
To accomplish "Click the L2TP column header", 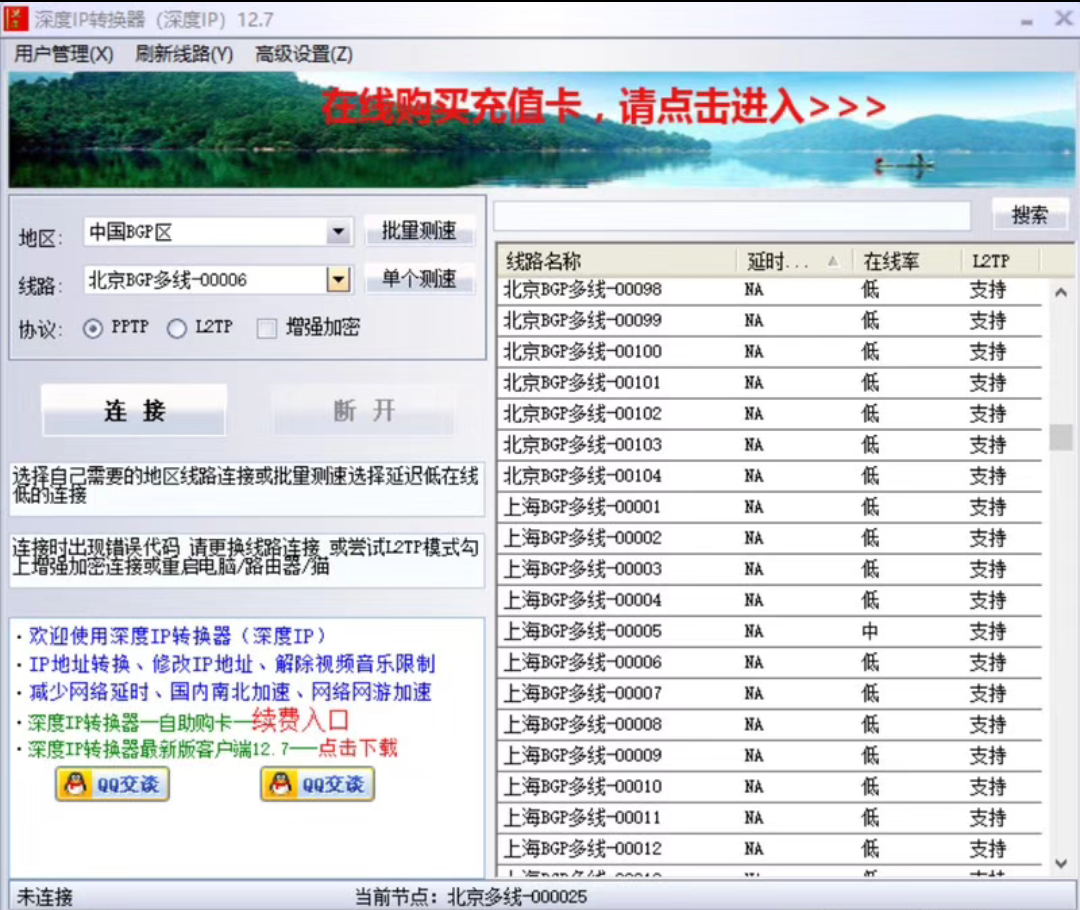I will pos(1001,261).
